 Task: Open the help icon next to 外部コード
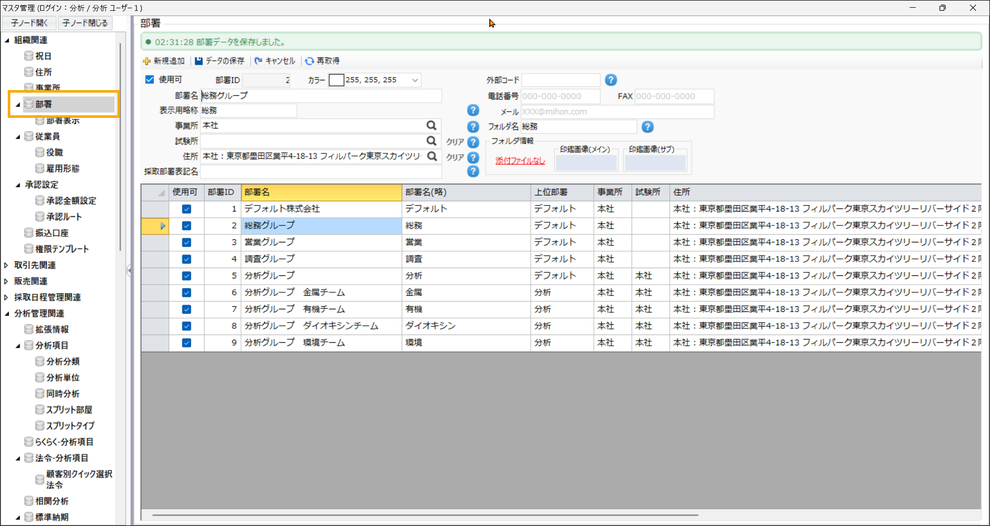[611, 80]
